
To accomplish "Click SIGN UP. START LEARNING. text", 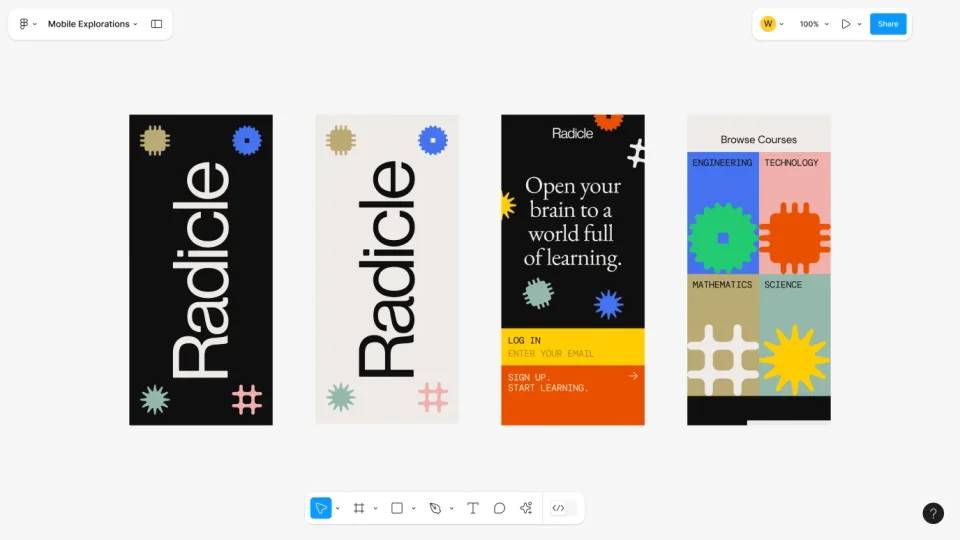I will coord(548,383).
